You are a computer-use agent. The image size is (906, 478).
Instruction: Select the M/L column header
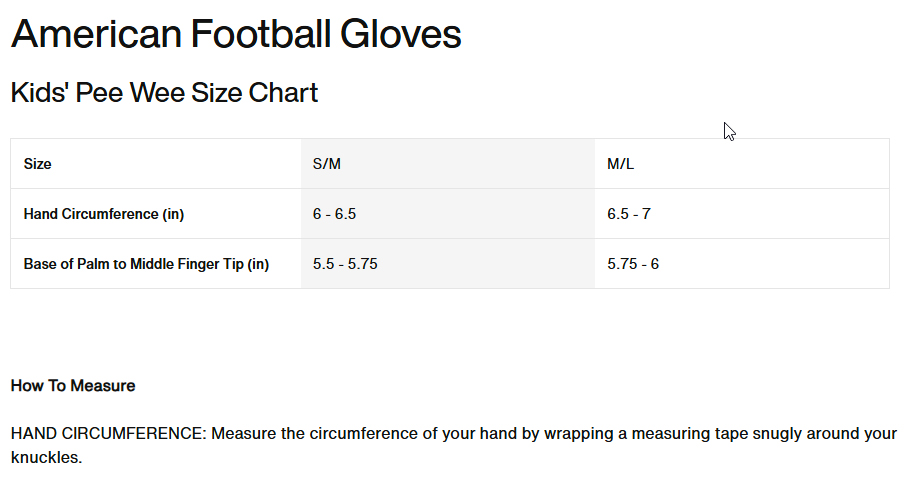pos(621,164)
